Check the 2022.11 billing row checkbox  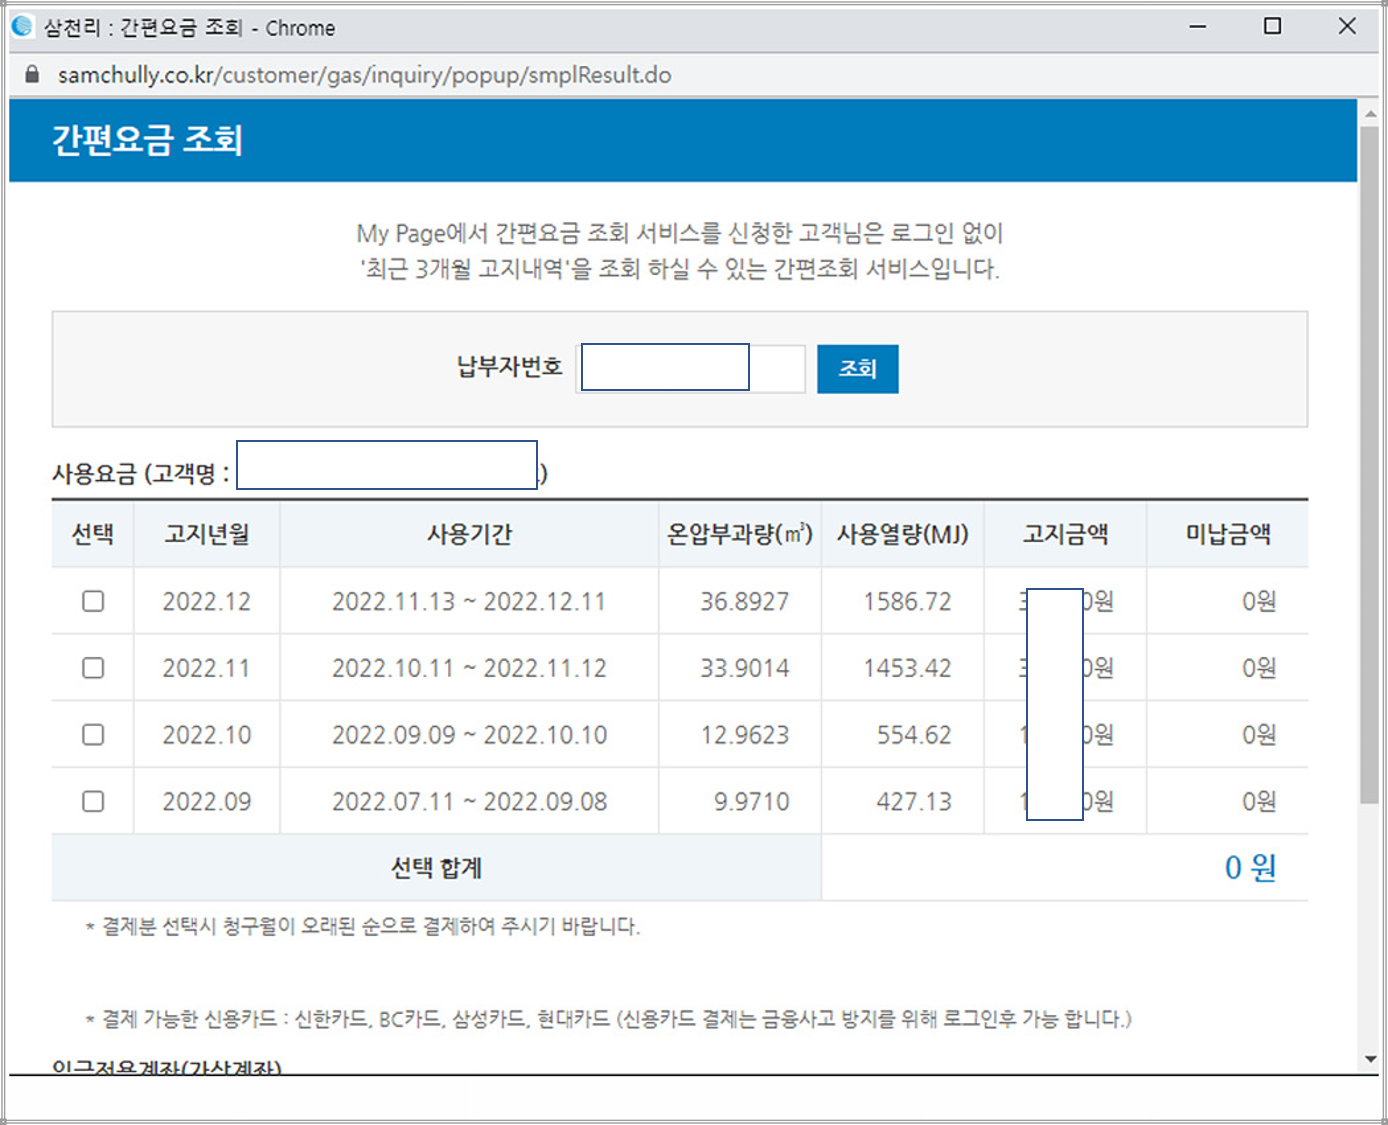(x=93, y=668)
